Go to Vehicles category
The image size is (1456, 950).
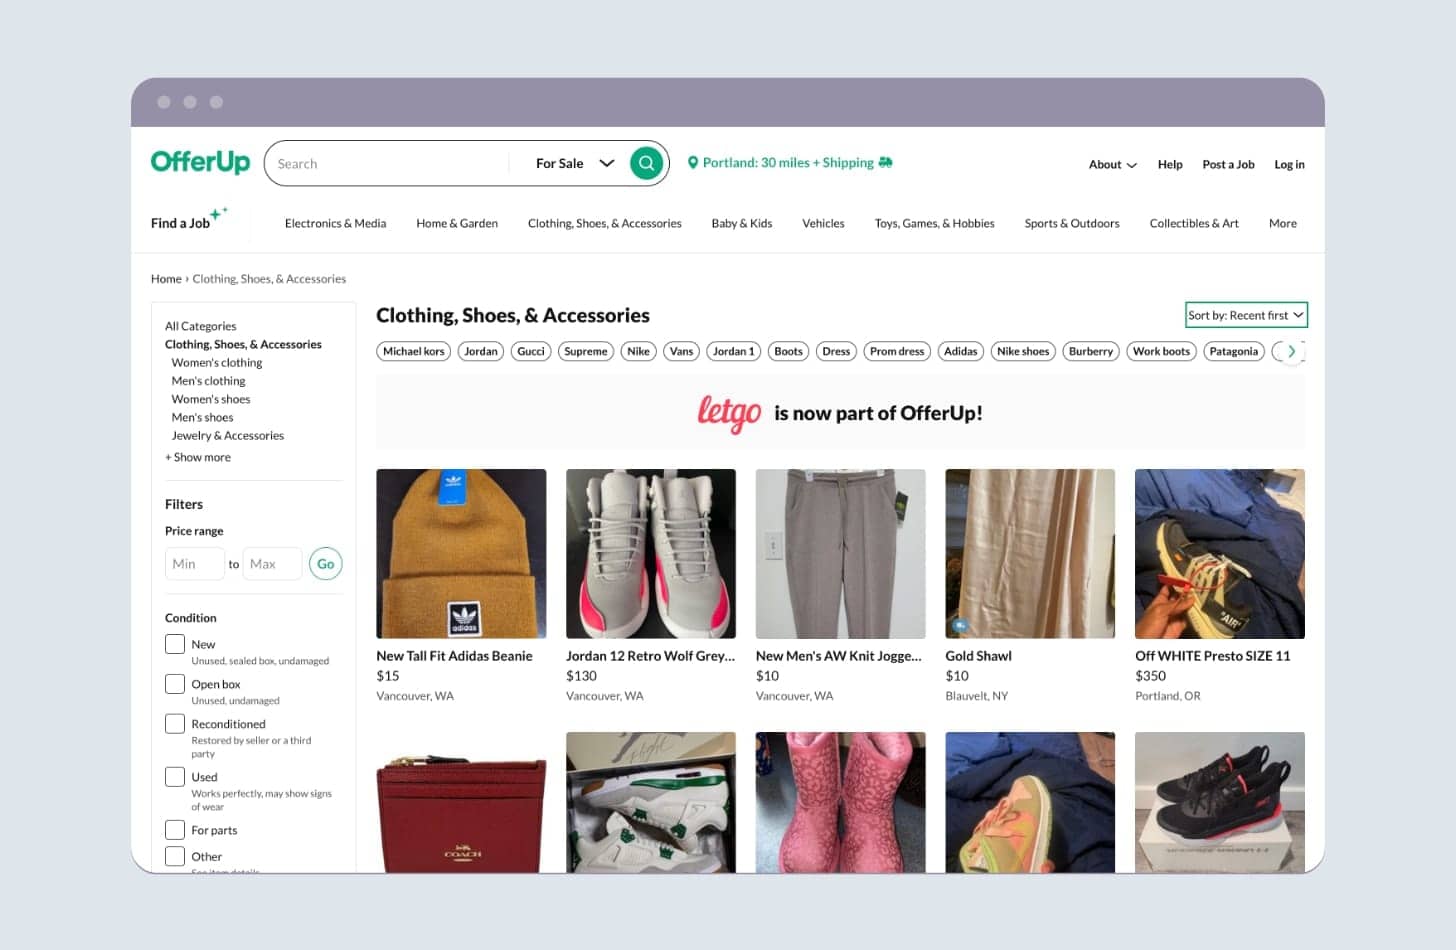(x=823, y=223)
